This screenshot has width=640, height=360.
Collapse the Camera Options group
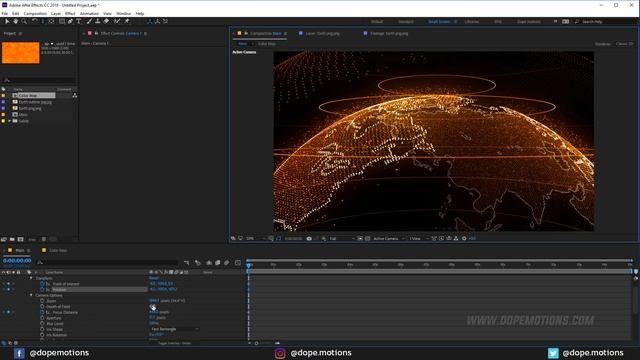point(31,295)
